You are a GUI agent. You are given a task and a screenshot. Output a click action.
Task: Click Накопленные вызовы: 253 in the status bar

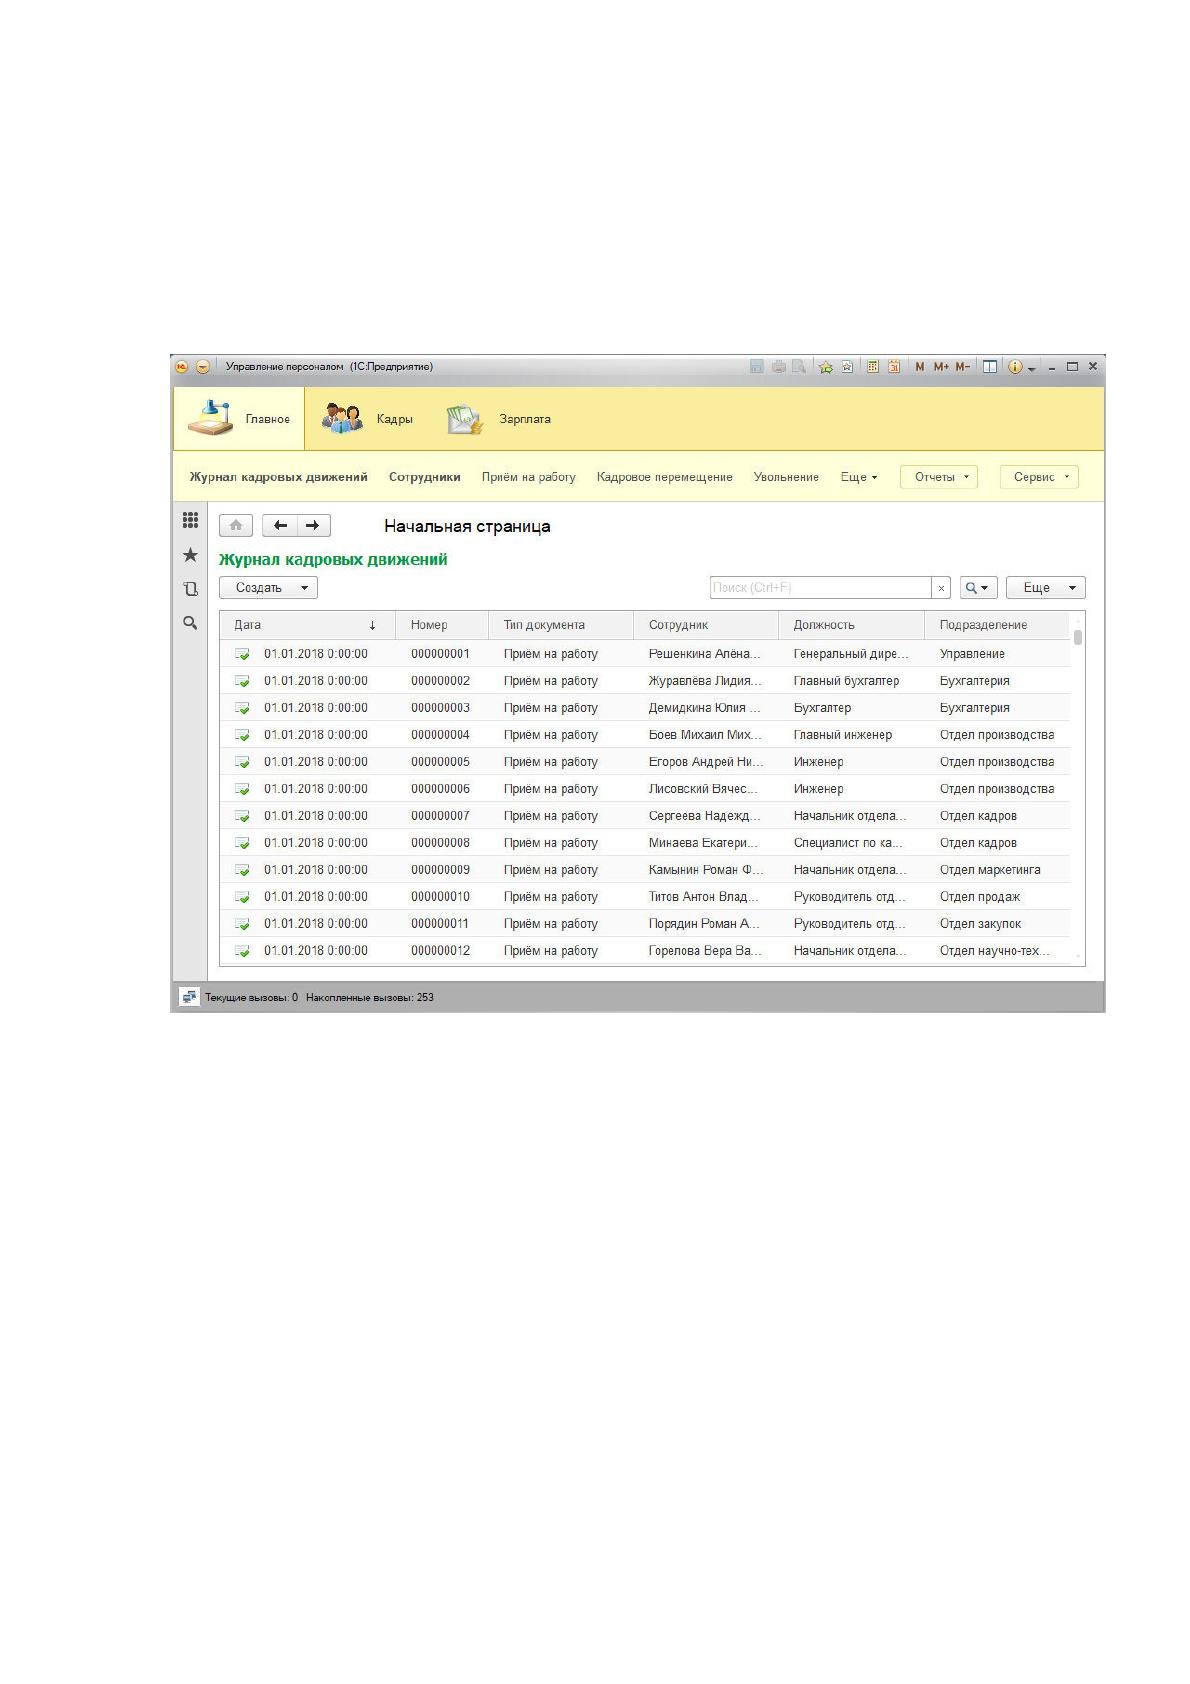pyautogui.click(x=370, y=997)
